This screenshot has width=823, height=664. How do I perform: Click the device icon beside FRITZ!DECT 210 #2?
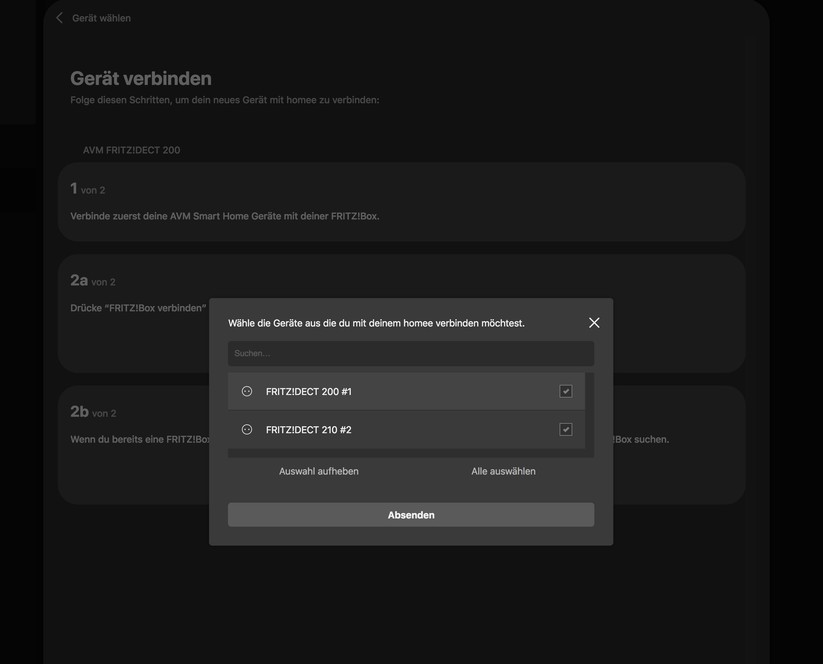pyautogui.click(x=247, y=429)
